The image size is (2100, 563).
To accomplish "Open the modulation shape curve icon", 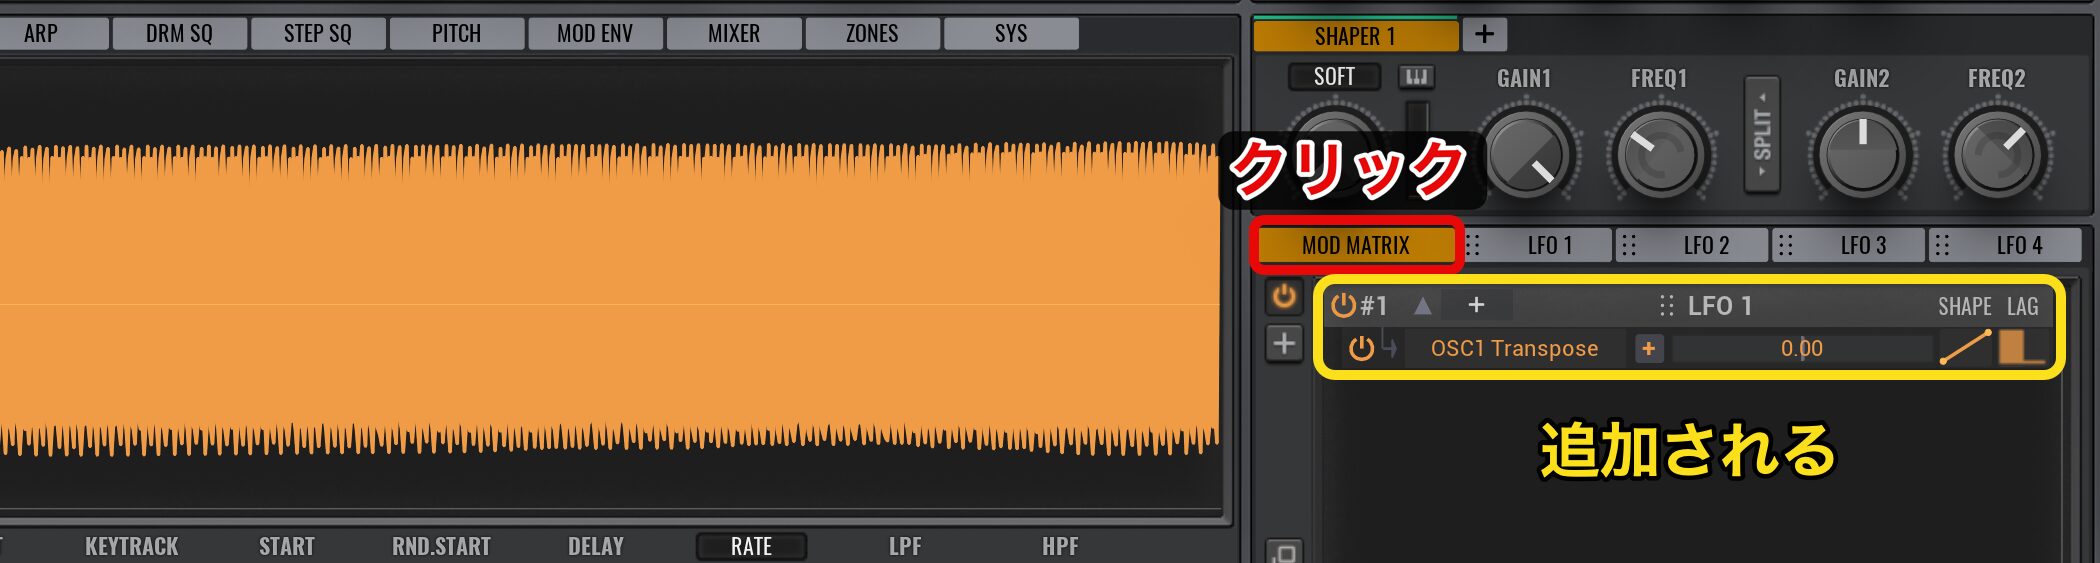I will [1965, 348].
